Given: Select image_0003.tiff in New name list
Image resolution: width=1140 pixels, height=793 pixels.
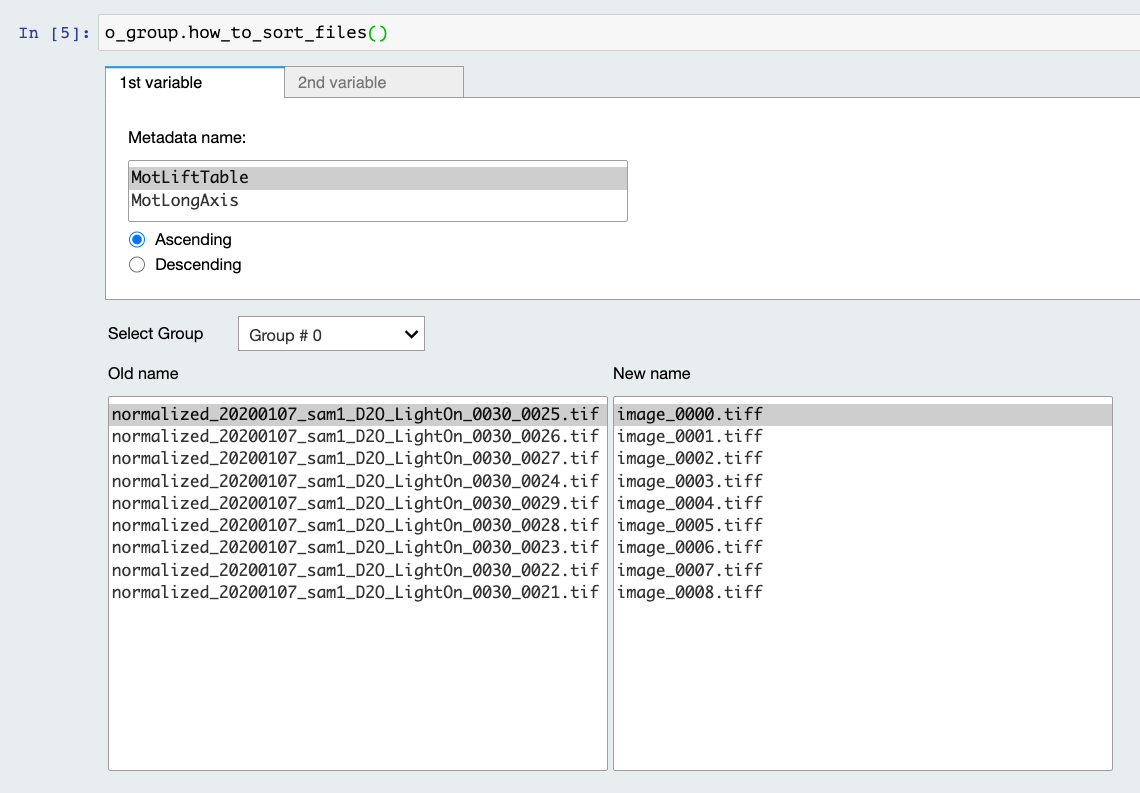Looking at the screenshot, I should click(690, 481).
